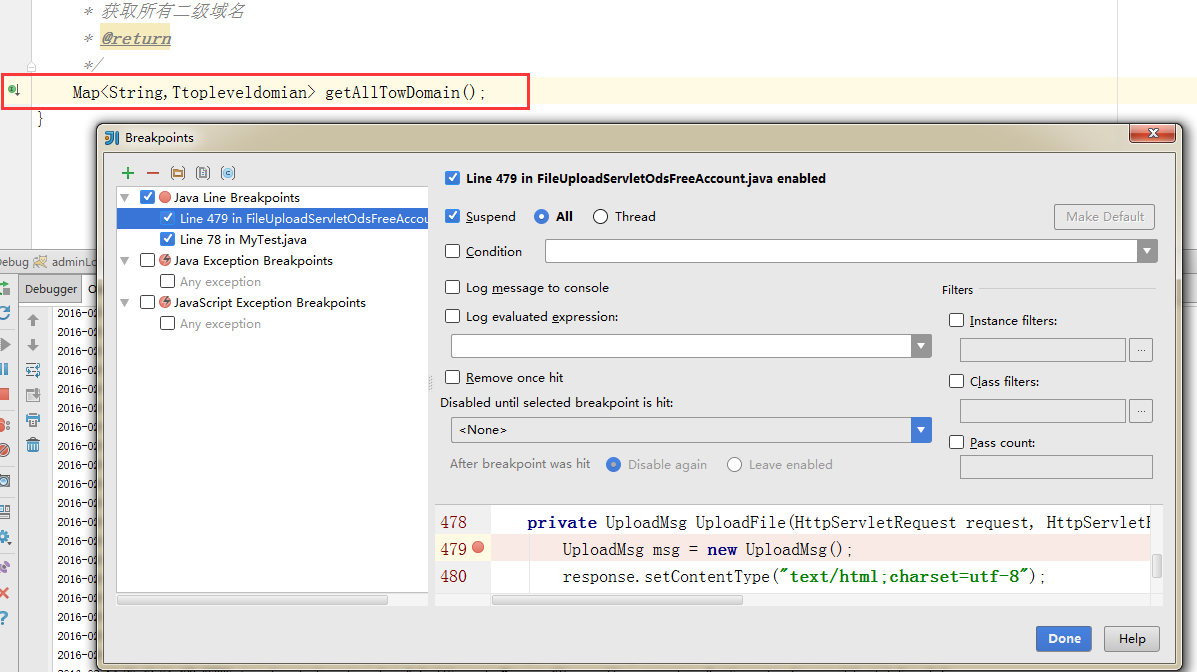Enable Remove once hit checkbox
This screenshot has width=1197, height=672.
coord(453,377)
